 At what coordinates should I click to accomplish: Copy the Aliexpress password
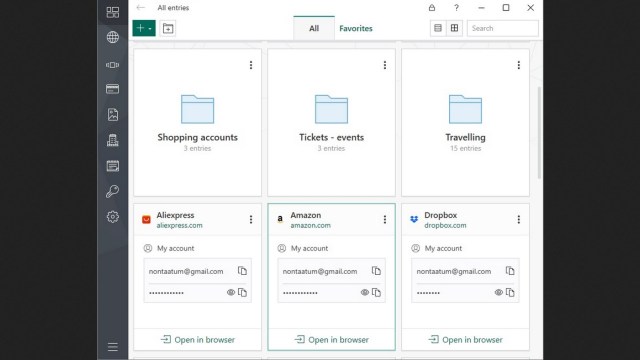pos(242,292)
